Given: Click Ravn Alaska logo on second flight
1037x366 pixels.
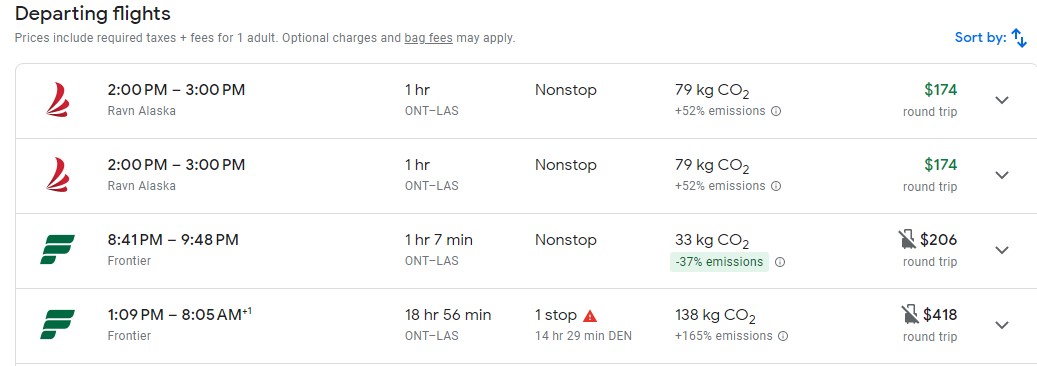Looking at the screenshot, I should coord(58,175).
